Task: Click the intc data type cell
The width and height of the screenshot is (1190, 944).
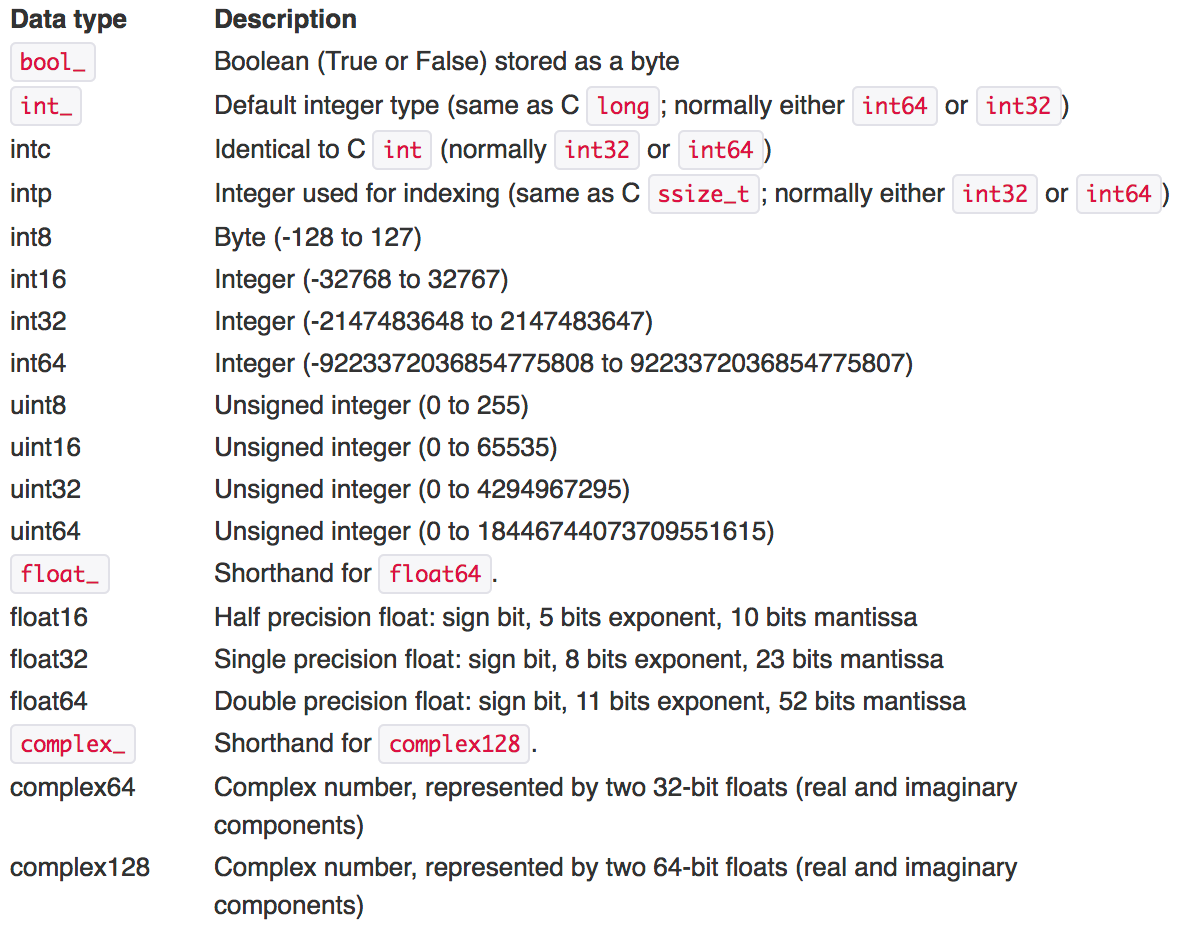Action: click(30, 150)
